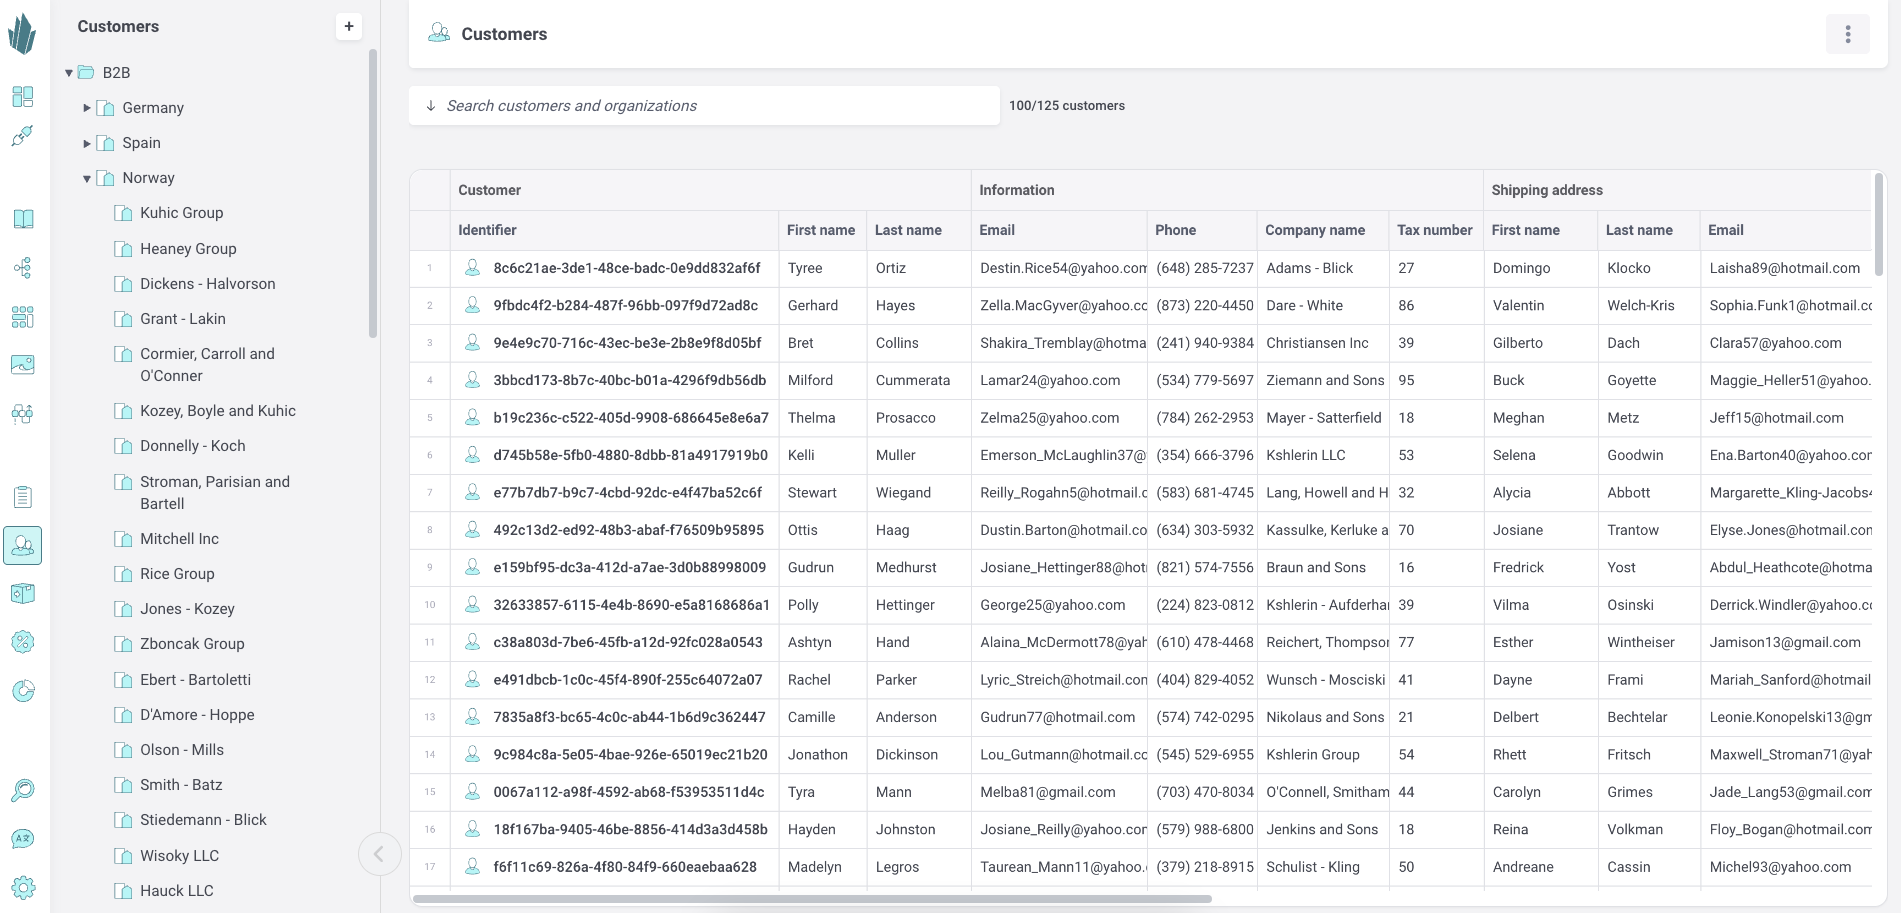Click shipping email Jamison13@gmail.com
The image size is (1901, 913).
tap(1785, 642)
